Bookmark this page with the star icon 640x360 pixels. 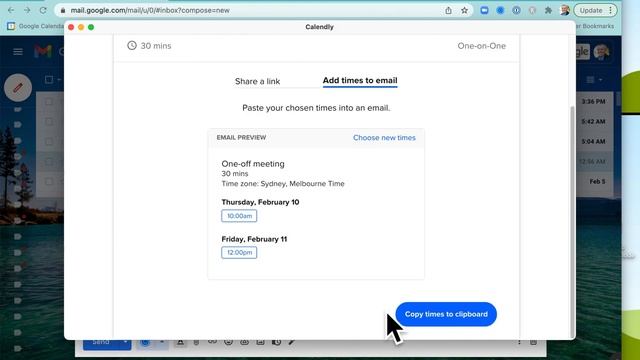tap(464, 11)
